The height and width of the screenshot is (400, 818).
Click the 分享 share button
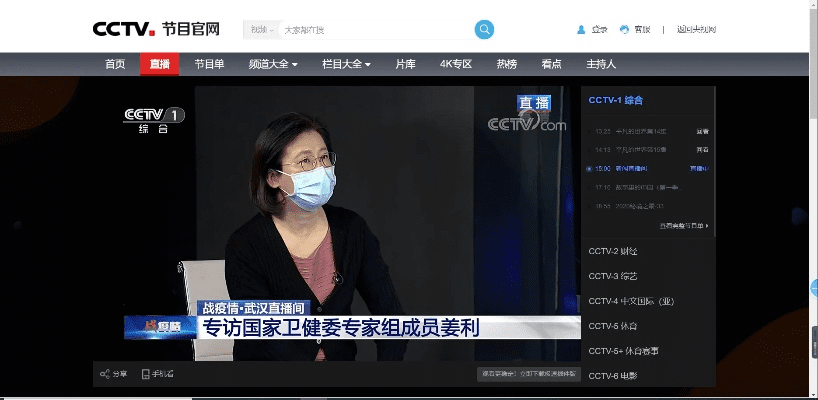pos(114,374)
